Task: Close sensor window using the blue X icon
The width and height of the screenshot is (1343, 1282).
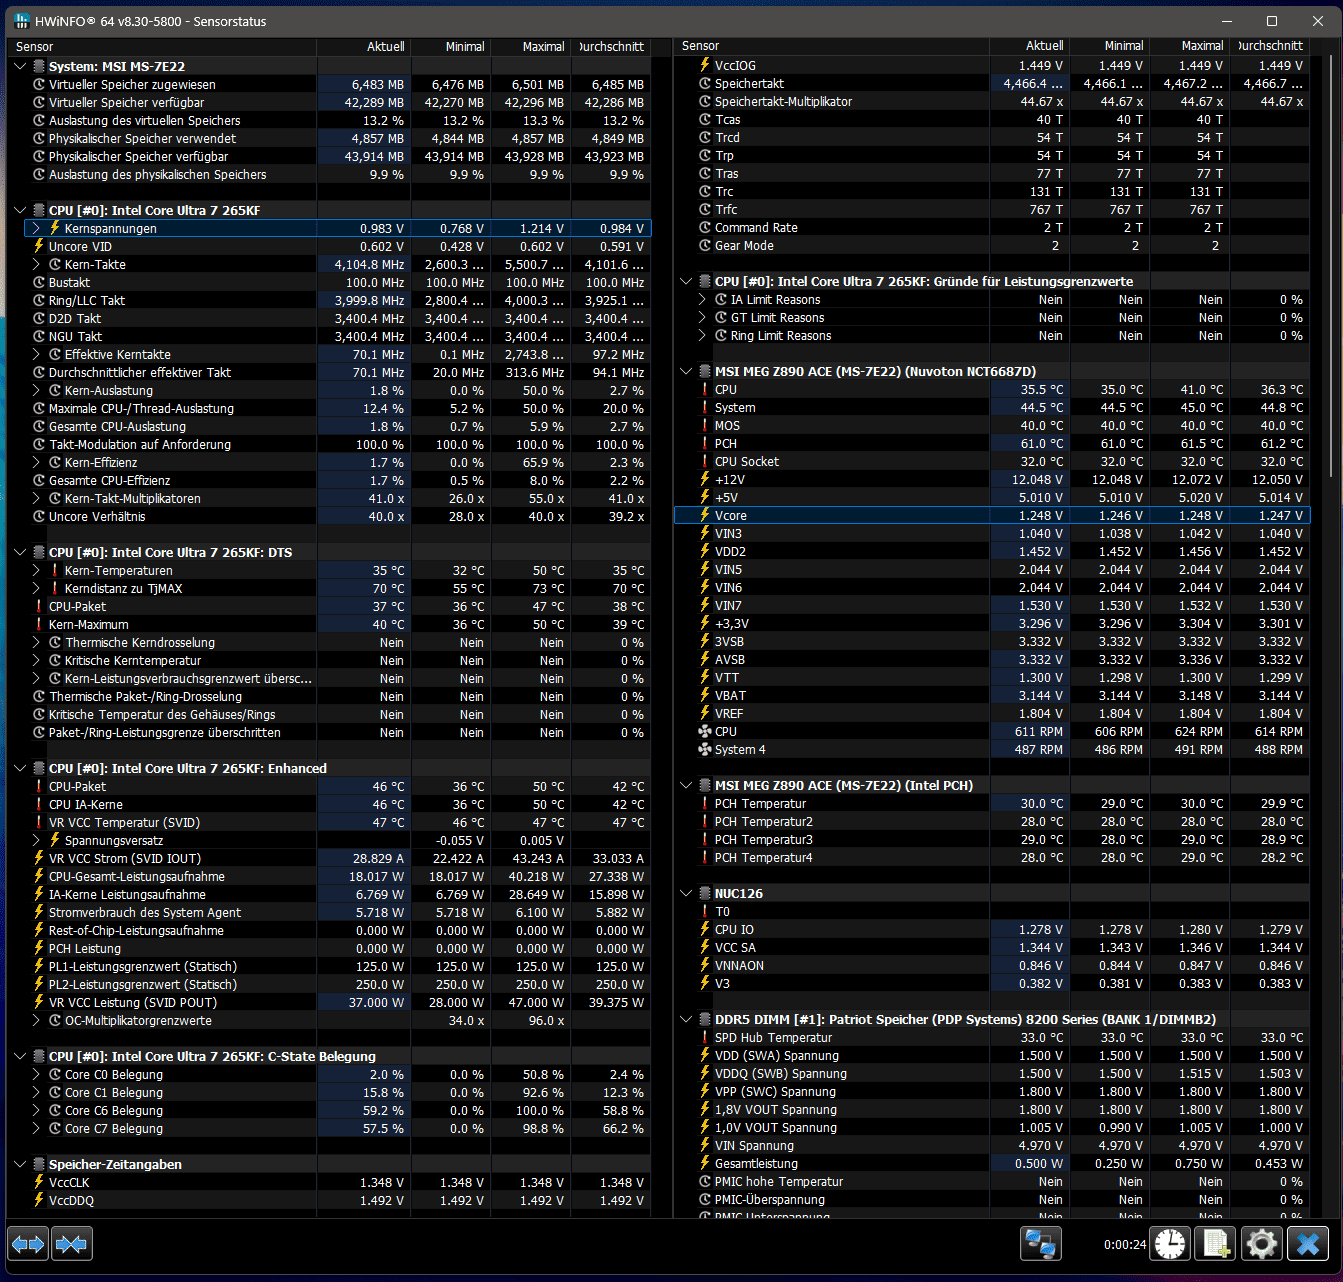Action: pos(1308,1245)
